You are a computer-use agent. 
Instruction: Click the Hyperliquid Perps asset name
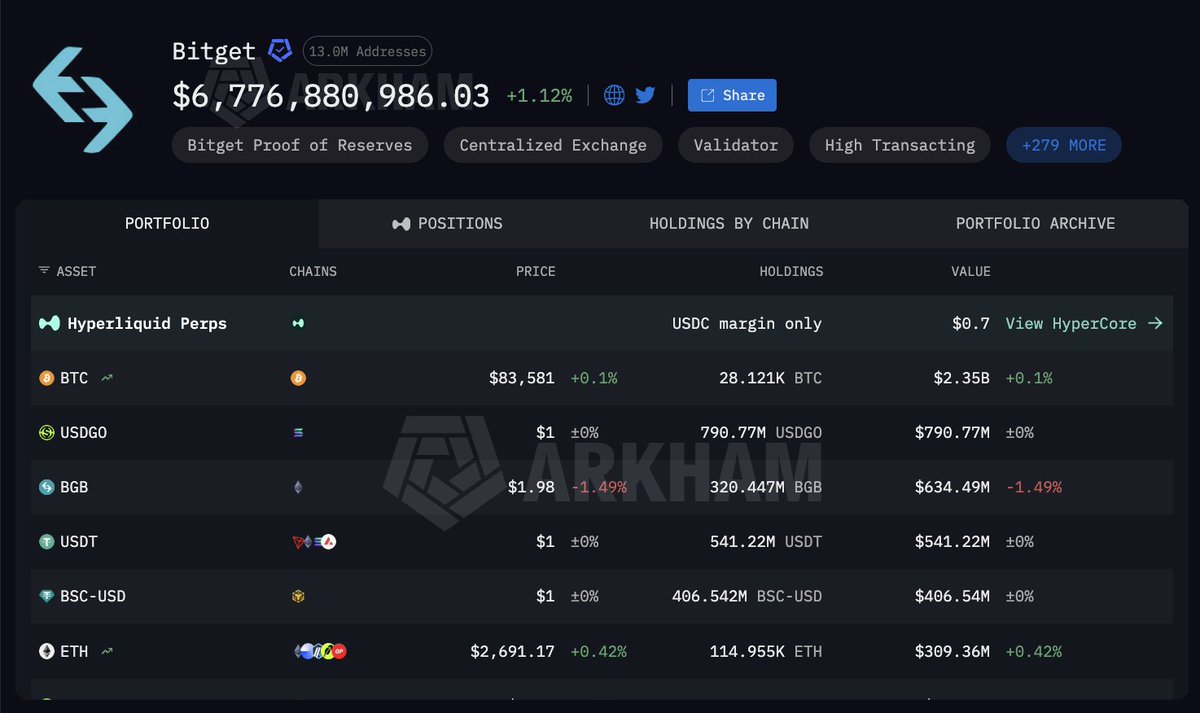tap(147, 324)
